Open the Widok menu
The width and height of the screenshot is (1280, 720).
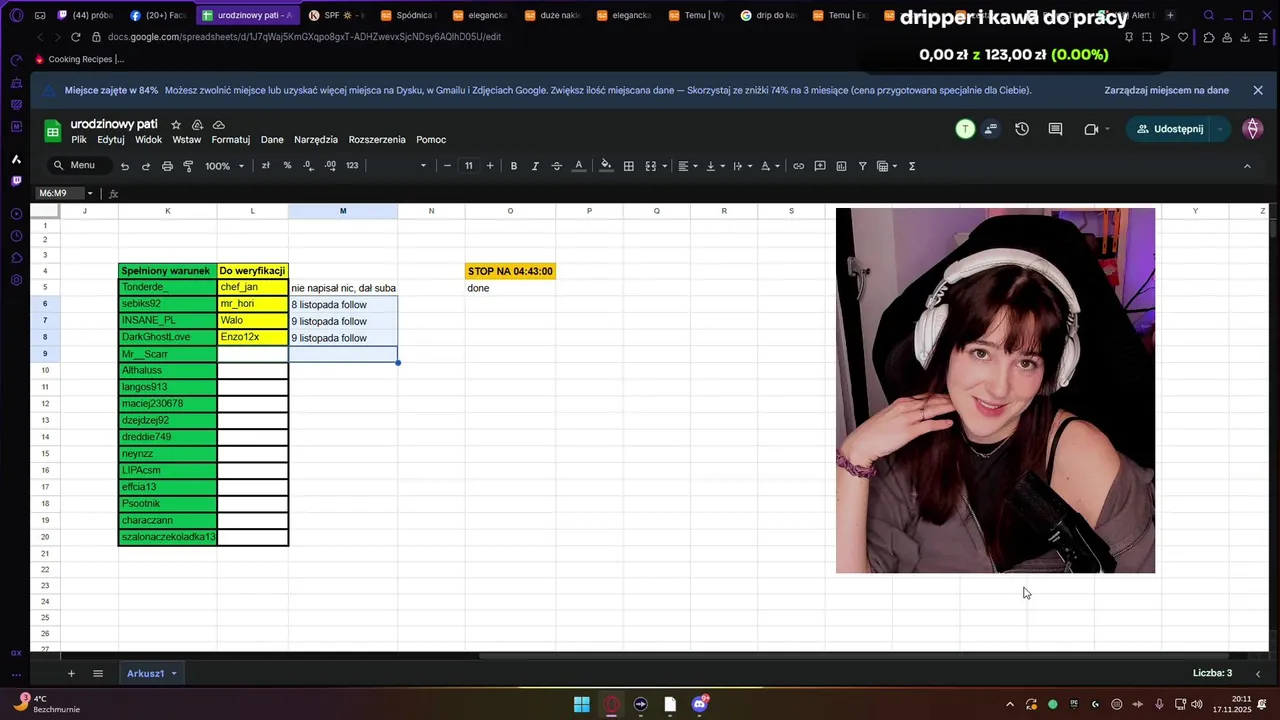point(149,140)
